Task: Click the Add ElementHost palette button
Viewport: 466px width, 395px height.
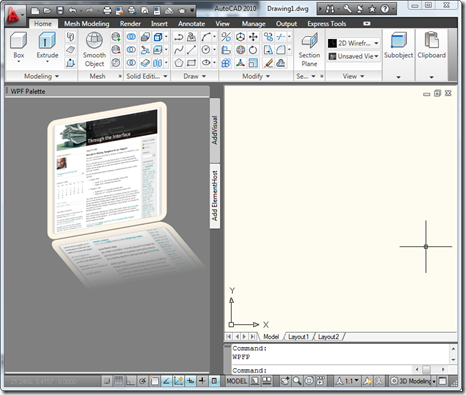Action: (215, 196)
